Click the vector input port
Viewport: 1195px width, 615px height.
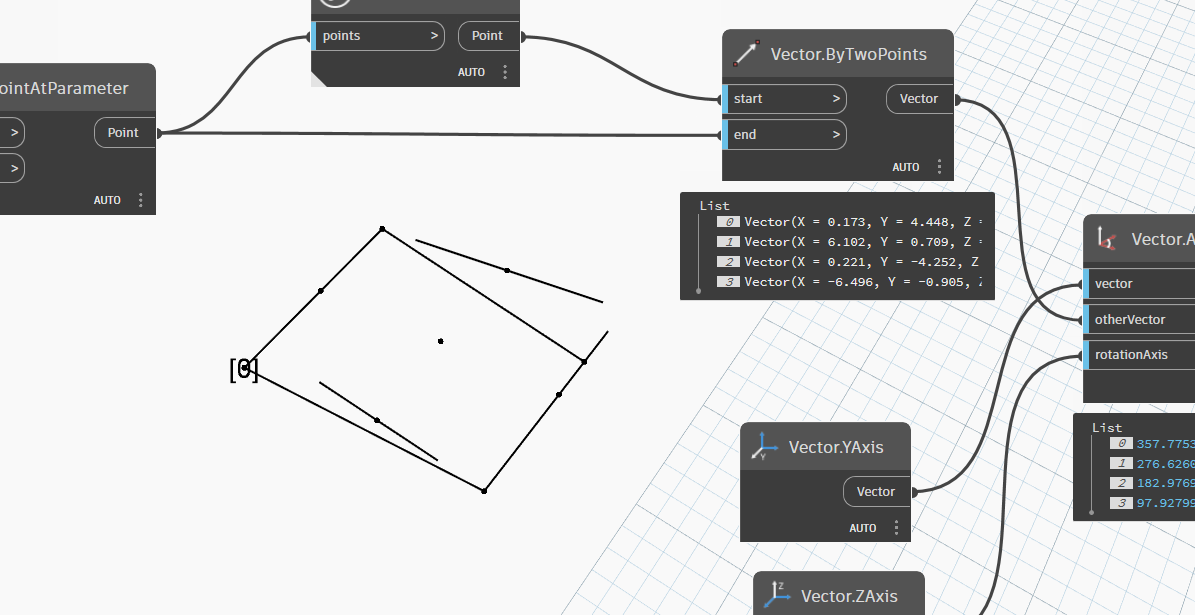point(1139,283)
